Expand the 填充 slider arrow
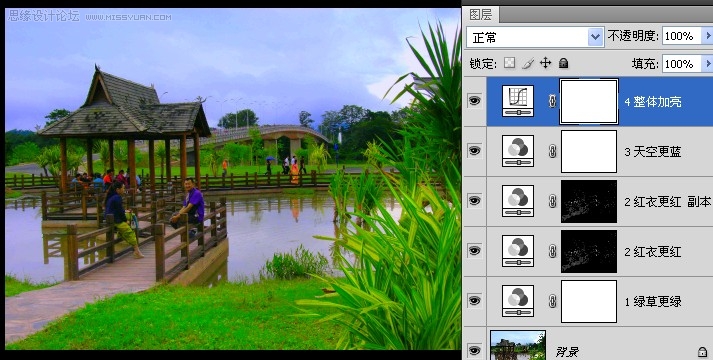The width and height of the screenshot is (713, 360). pos(707,64)
